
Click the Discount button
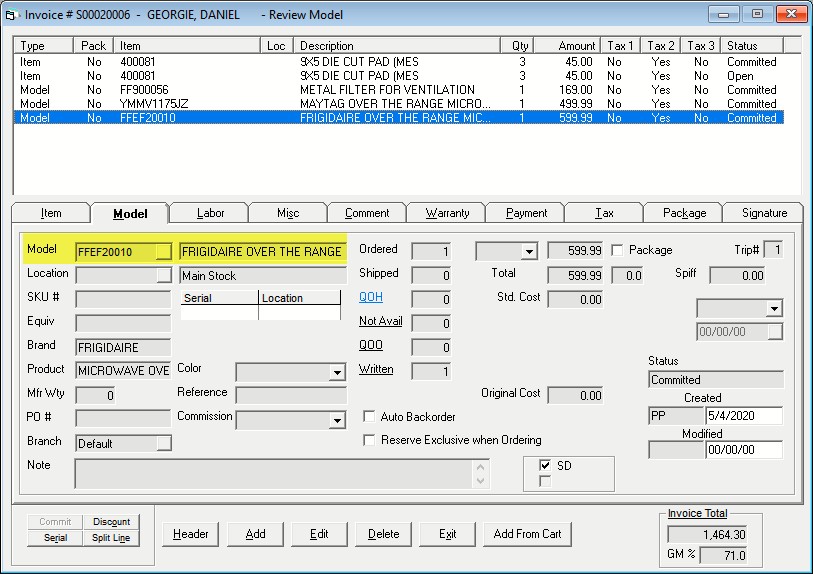pos(111,522)
